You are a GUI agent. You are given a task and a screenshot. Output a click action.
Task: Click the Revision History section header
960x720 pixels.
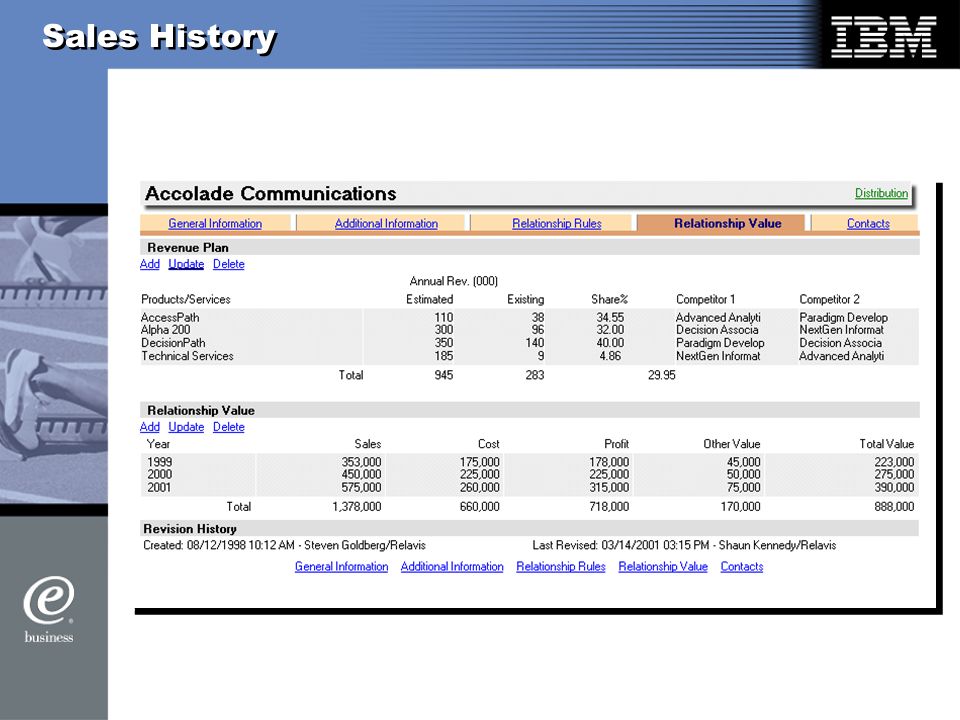click(530, 528)
